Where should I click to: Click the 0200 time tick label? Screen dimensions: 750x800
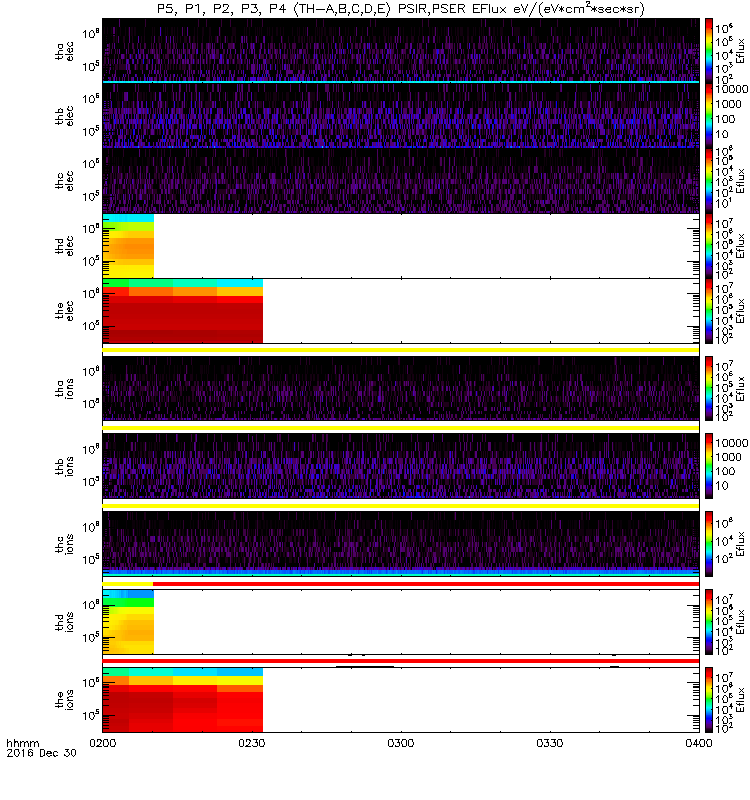[103, 743]
